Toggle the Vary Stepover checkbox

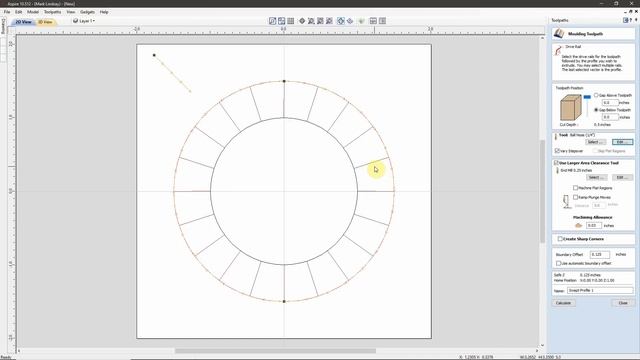[557, 151]
